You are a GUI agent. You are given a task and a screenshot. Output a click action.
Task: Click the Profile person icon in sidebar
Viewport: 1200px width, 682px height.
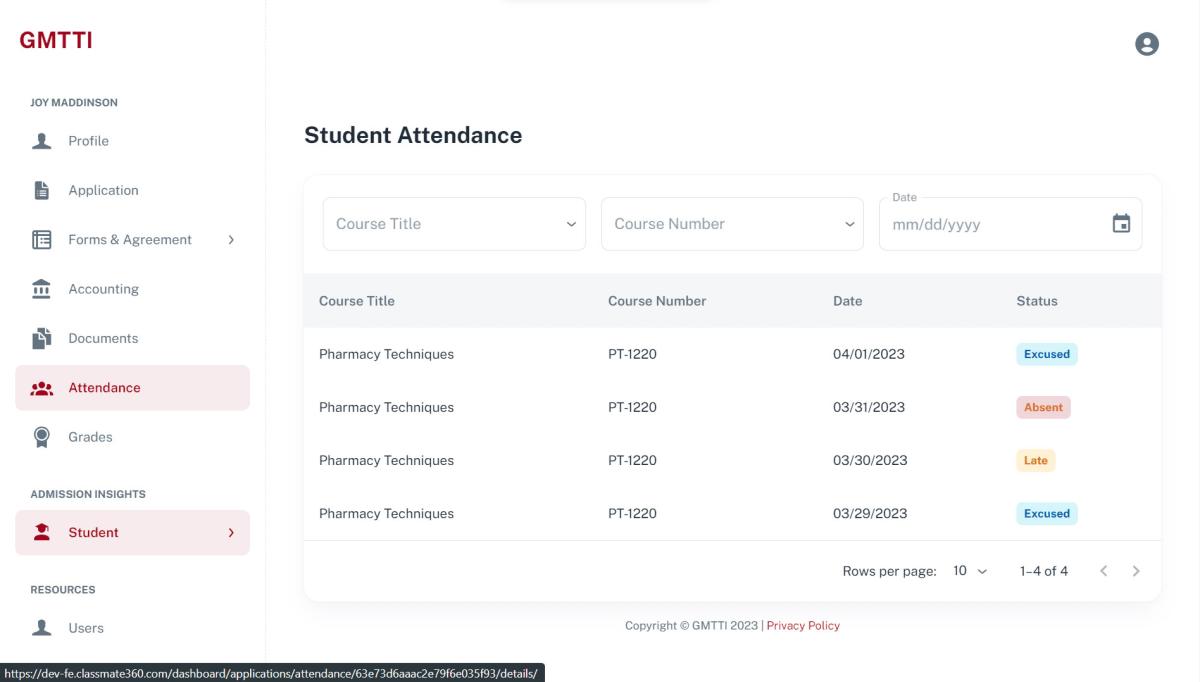(42, 141)
